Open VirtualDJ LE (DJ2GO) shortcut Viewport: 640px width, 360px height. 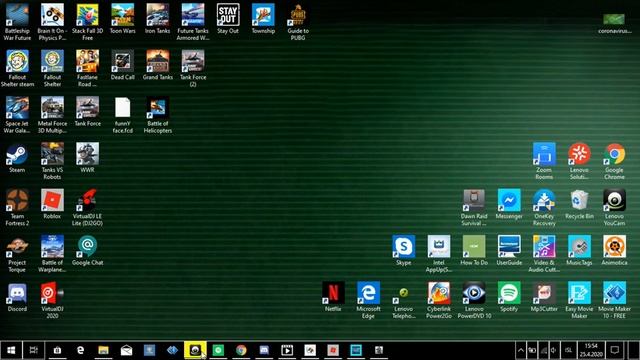pos(87,207)
